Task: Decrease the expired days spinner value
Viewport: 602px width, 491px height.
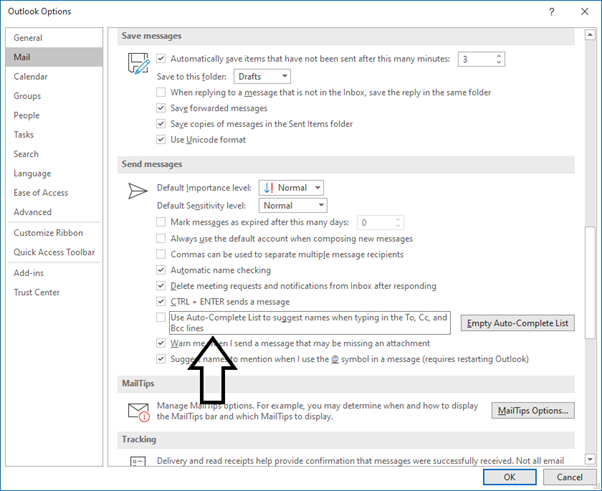Action: [398, 225]
